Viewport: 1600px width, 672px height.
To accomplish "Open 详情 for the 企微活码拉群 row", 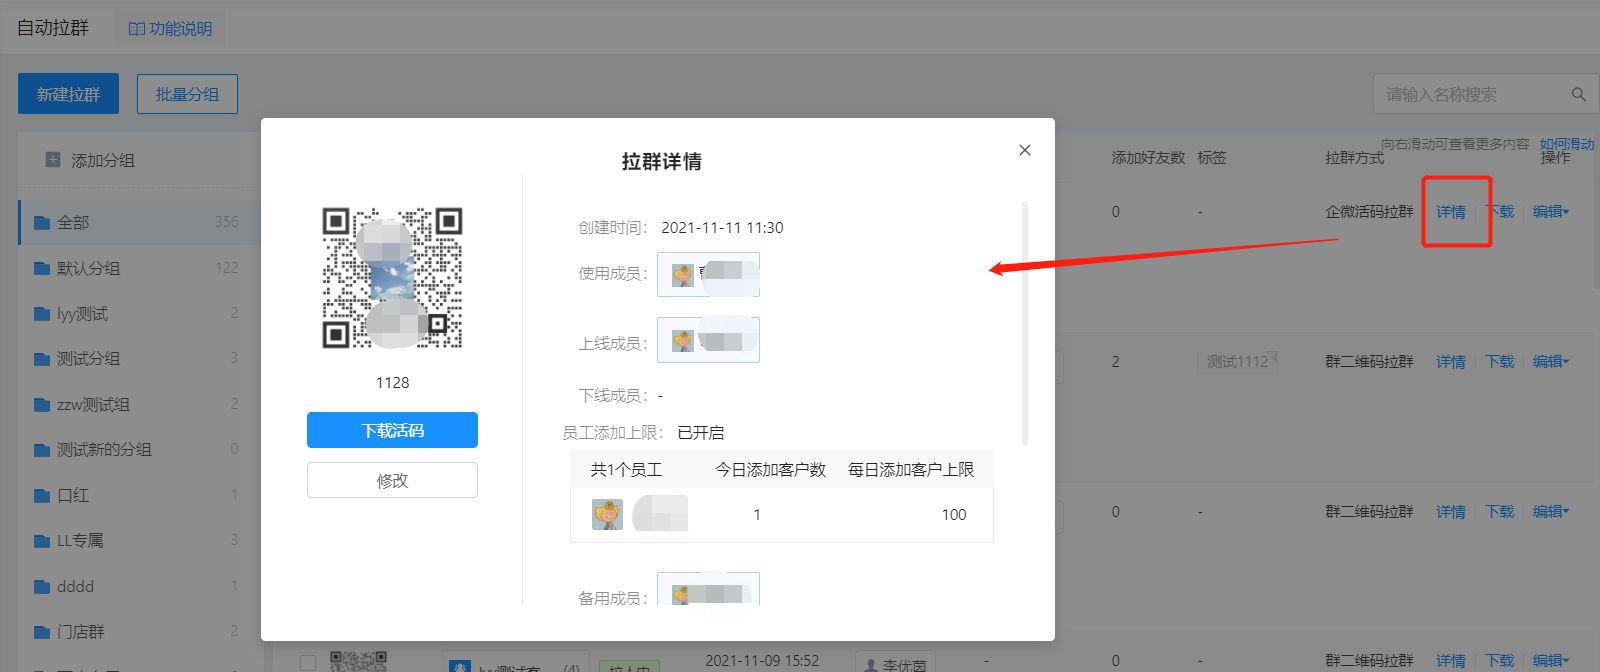I will point(1451,211).
